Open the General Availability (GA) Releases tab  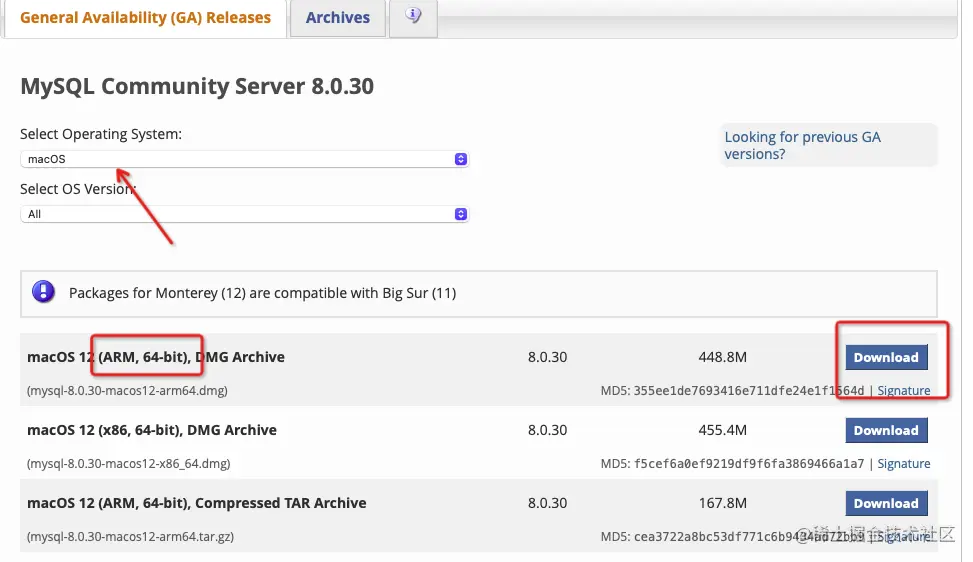point(145,17)
